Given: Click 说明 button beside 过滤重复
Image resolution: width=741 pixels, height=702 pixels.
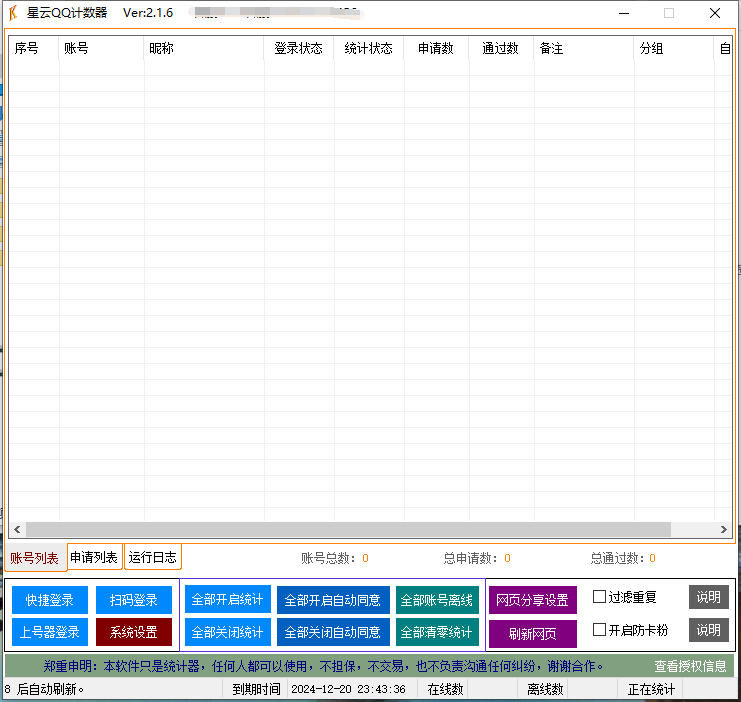Looking at the screenshot, I should point(708,597).
